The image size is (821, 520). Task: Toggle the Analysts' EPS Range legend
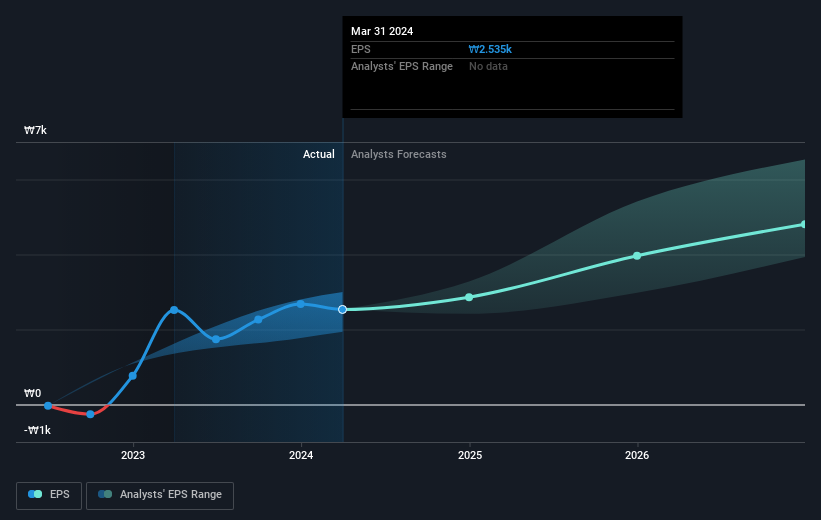coord(160,495)
